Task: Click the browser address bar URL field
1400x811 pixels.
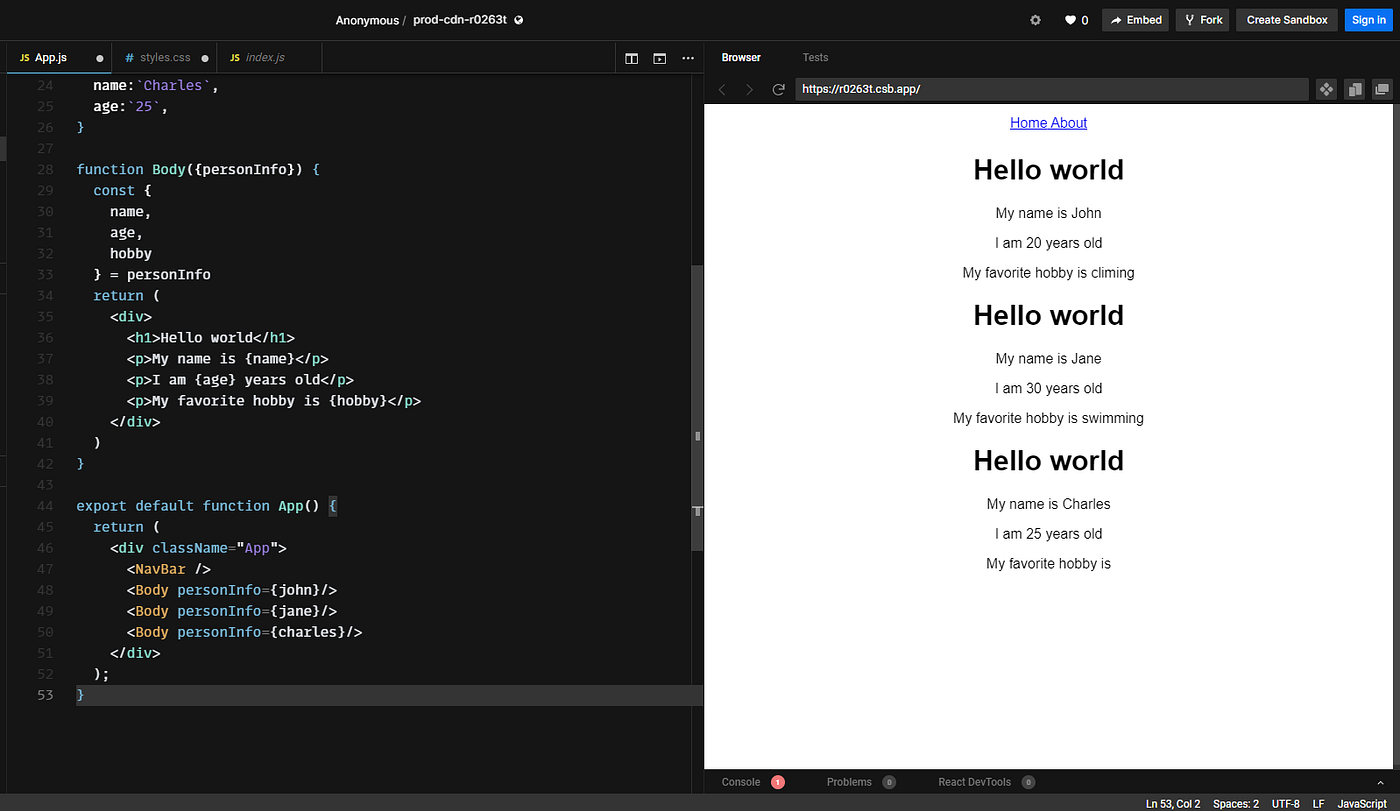Action: [1050, 89]
